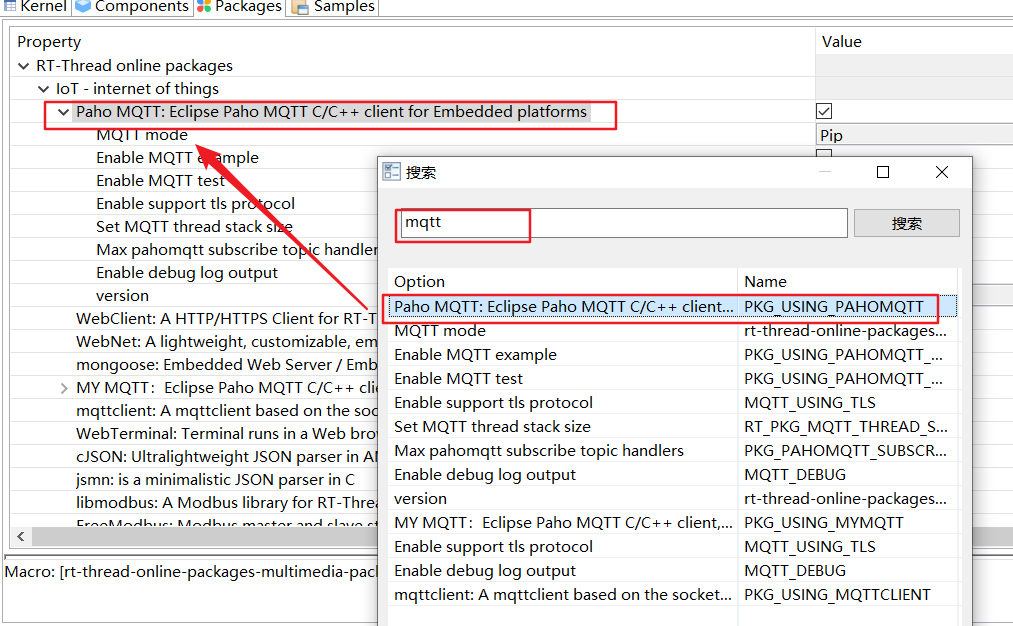Select Enable MQTT example in search results
Image resolution: width=1013 pixels, height=626 pixels.
click(475, 355)
